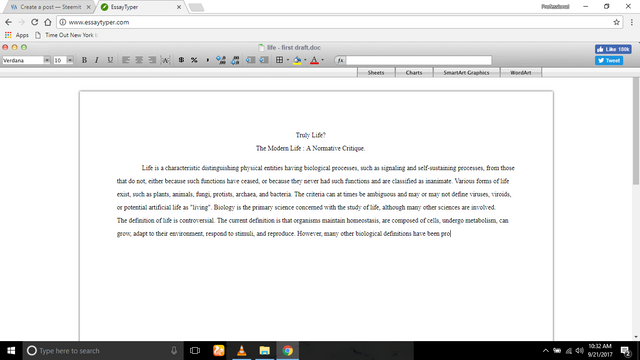The height and width of the screenshot is (360, 640).
Task: Click the Type here to search box
Action: coord(102,351)
